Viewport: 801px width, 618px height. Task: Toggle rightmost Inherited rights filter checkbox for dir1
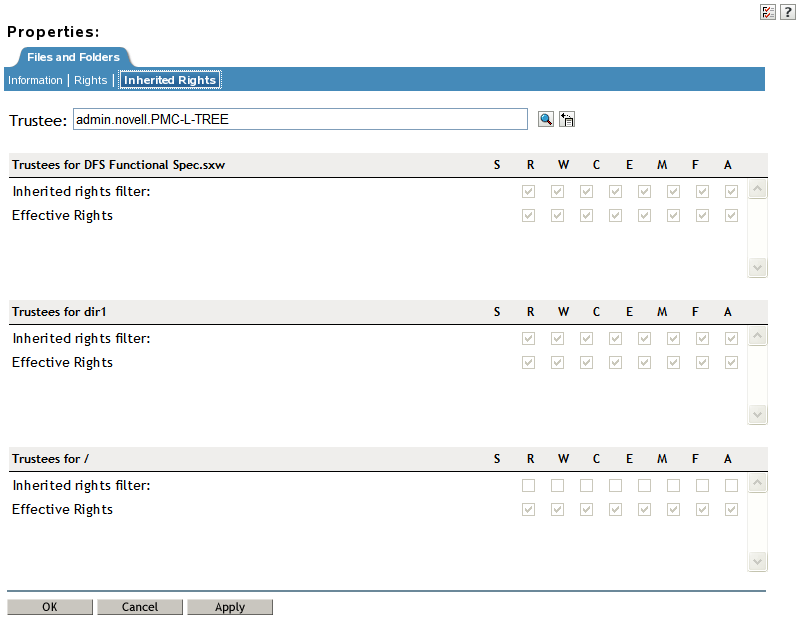tap(731, 339)
